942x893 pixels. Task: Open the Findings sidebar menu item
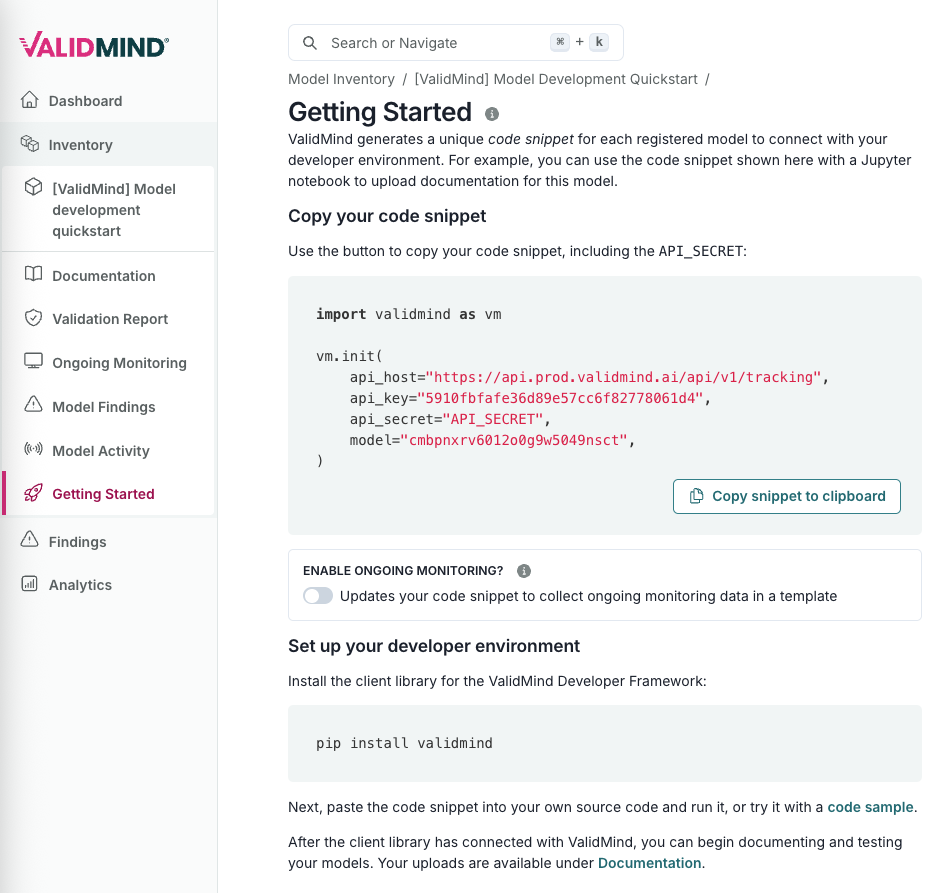pyautogui.click(x=77, y=542)
